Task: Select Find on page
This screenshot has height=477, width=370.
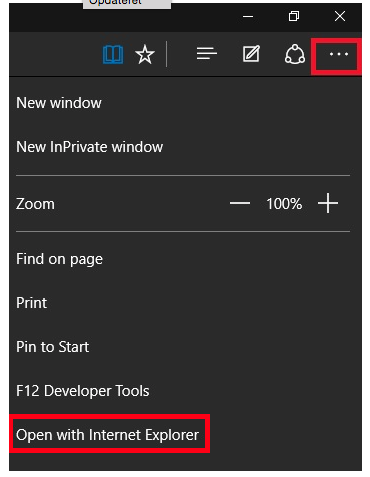Action: pyautogui.click(x=59, y=259)
